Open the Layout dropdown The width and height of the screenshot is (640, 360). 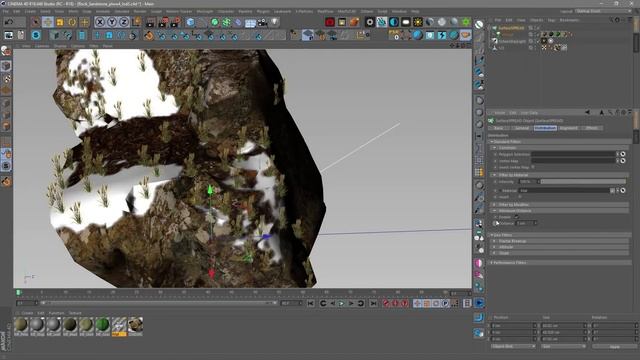point(603,11)
